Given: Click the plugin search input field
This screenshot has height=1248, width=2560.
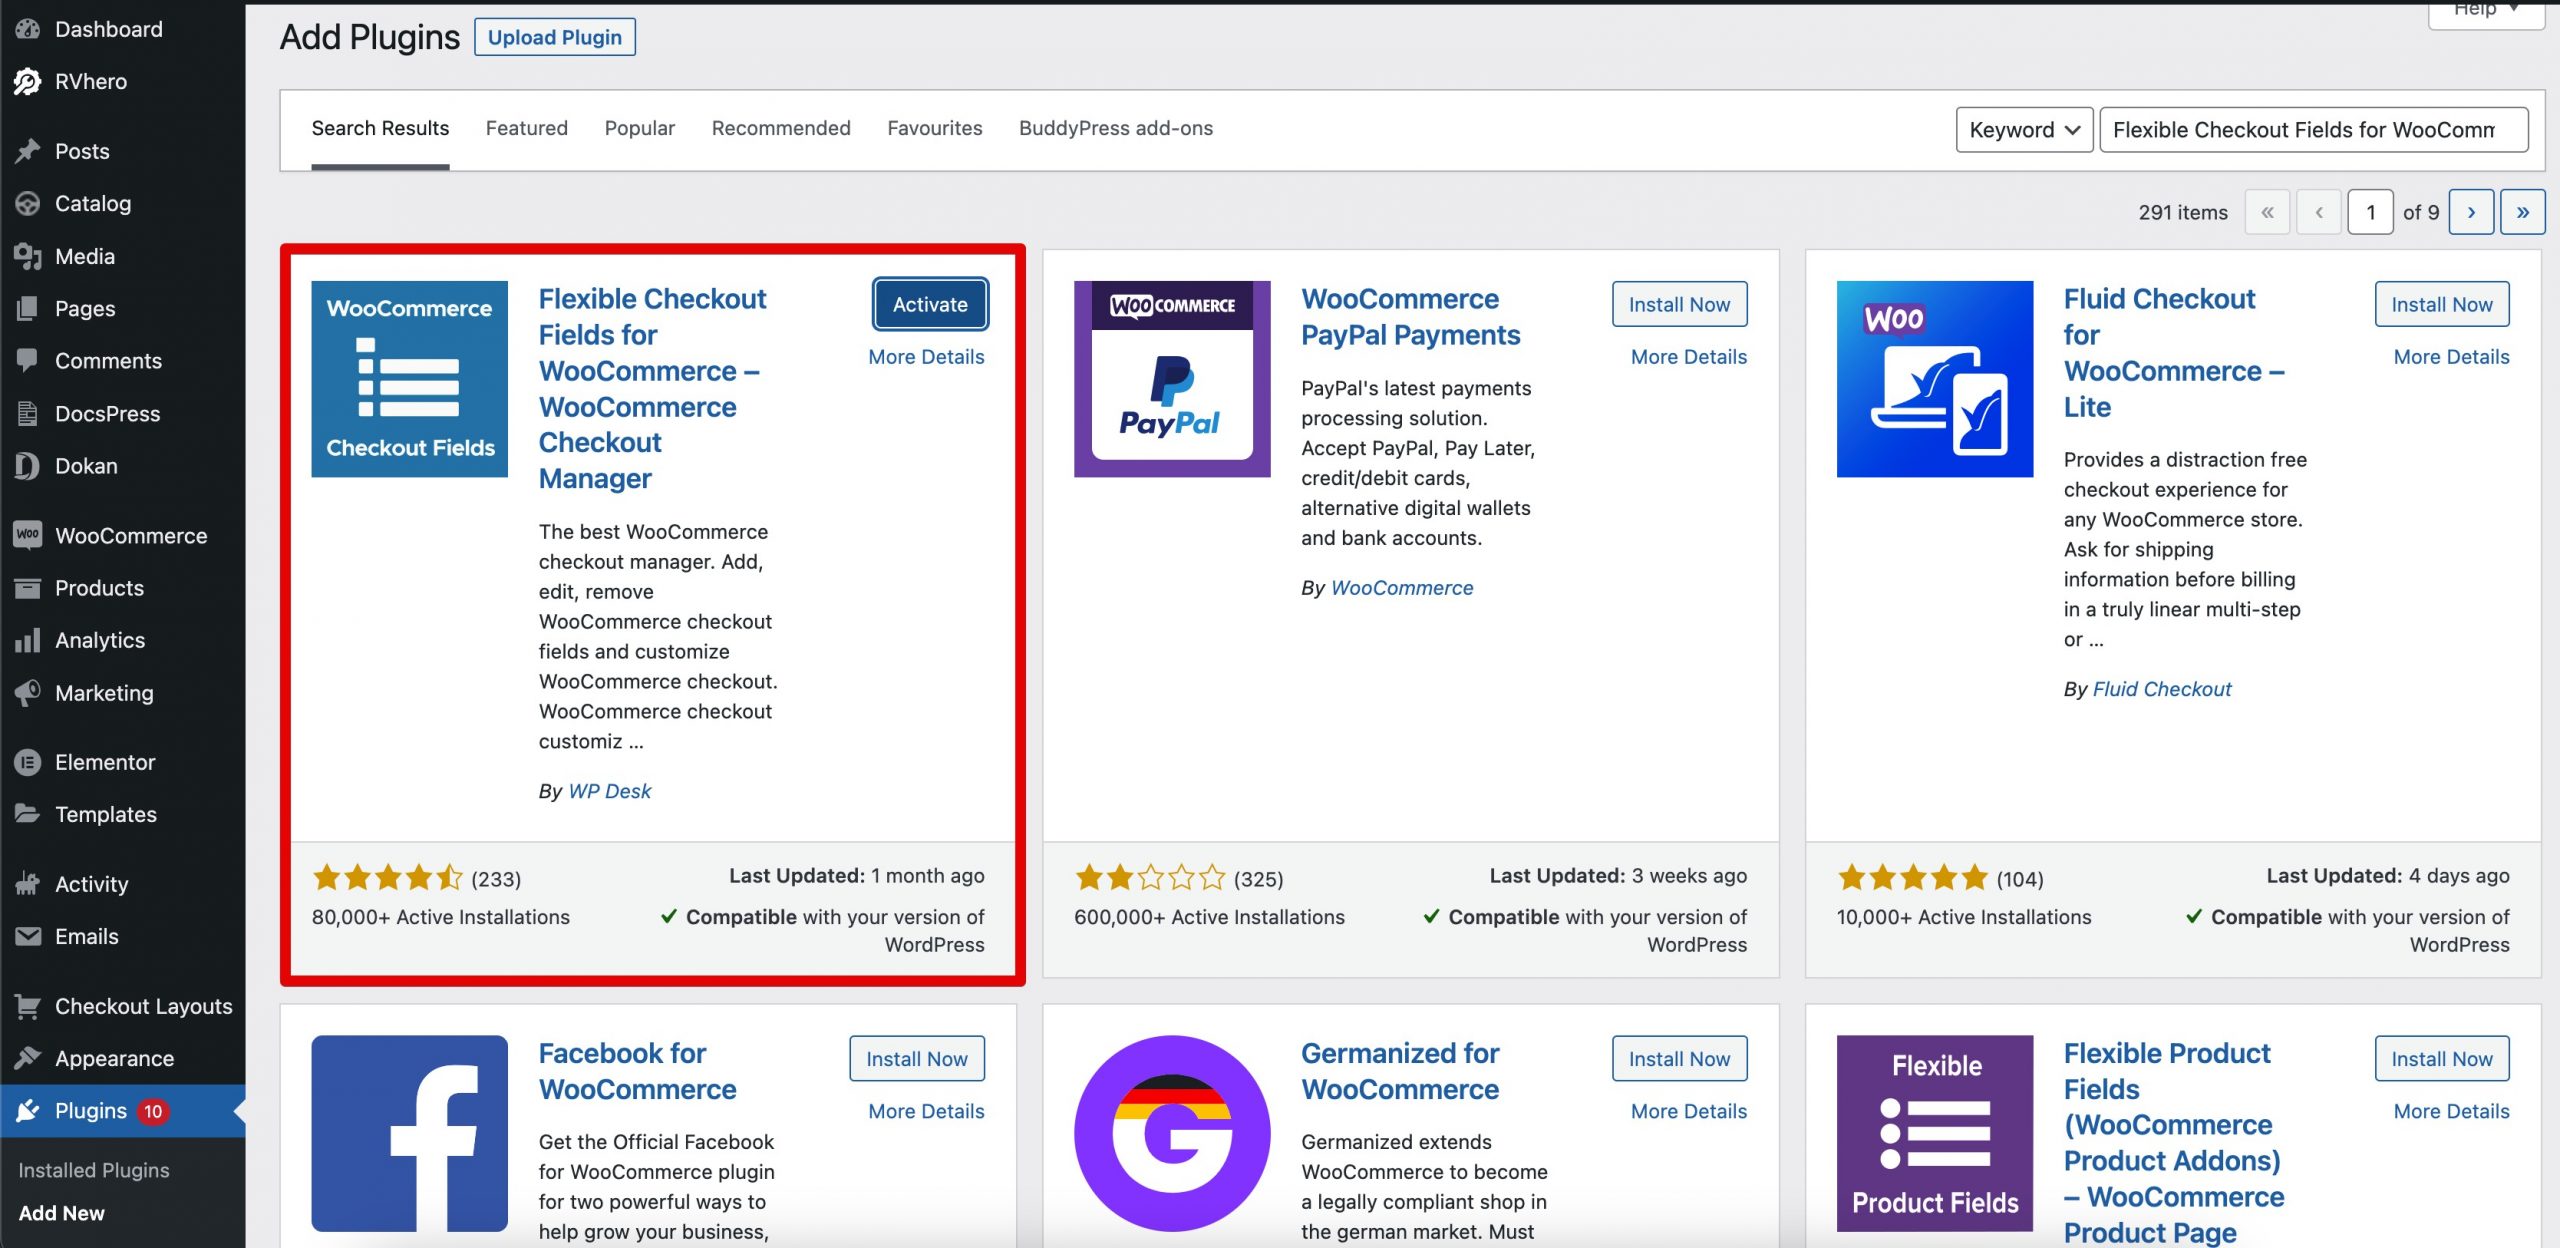Looking at the screenshot, I should 2314,130.
